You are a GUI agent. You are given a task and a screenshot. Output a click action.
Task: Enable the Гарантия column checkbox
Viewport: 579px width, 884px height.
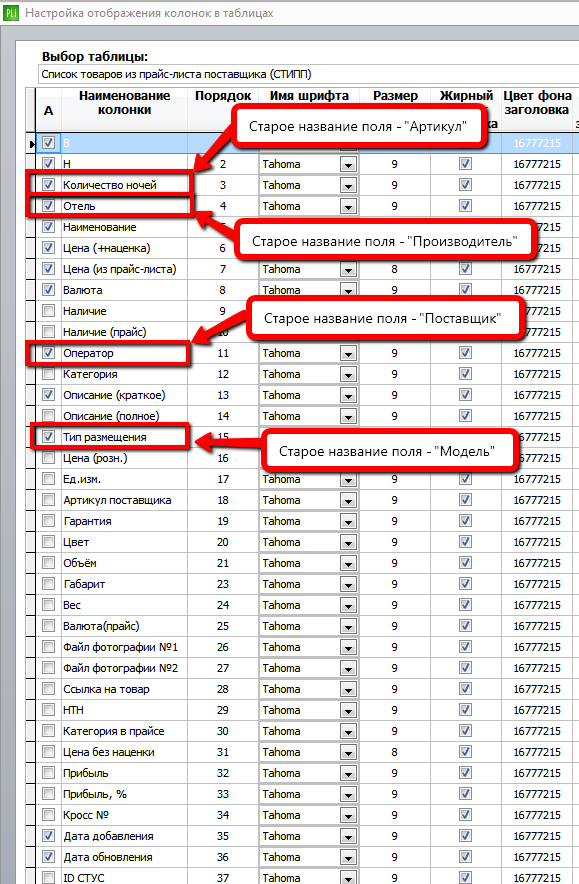point(48,521)
